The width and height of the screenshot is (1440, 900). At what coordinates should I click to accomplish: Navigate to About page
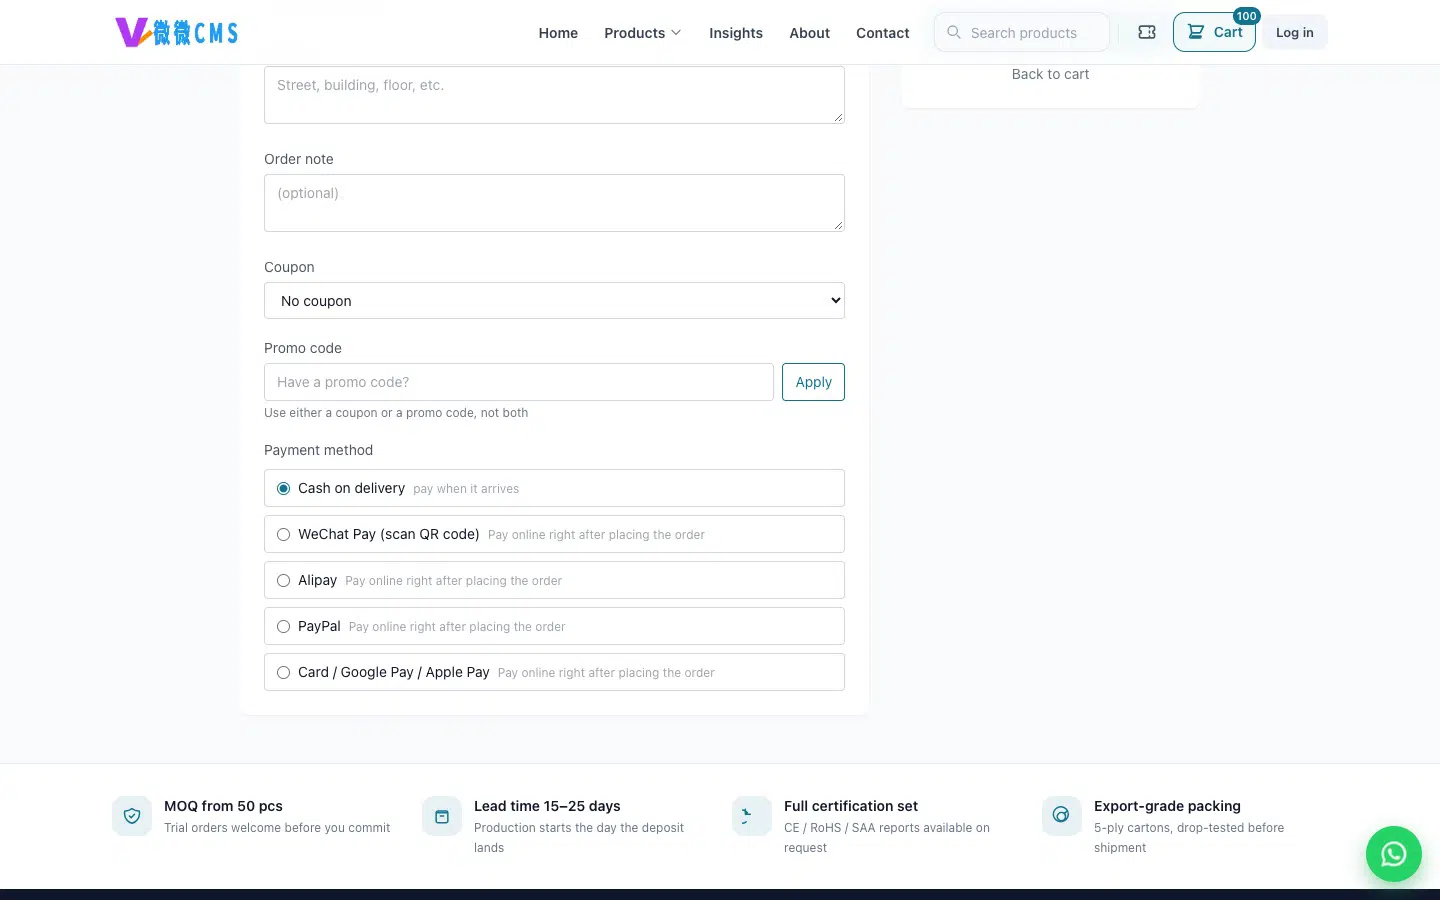tap(809, 33)
